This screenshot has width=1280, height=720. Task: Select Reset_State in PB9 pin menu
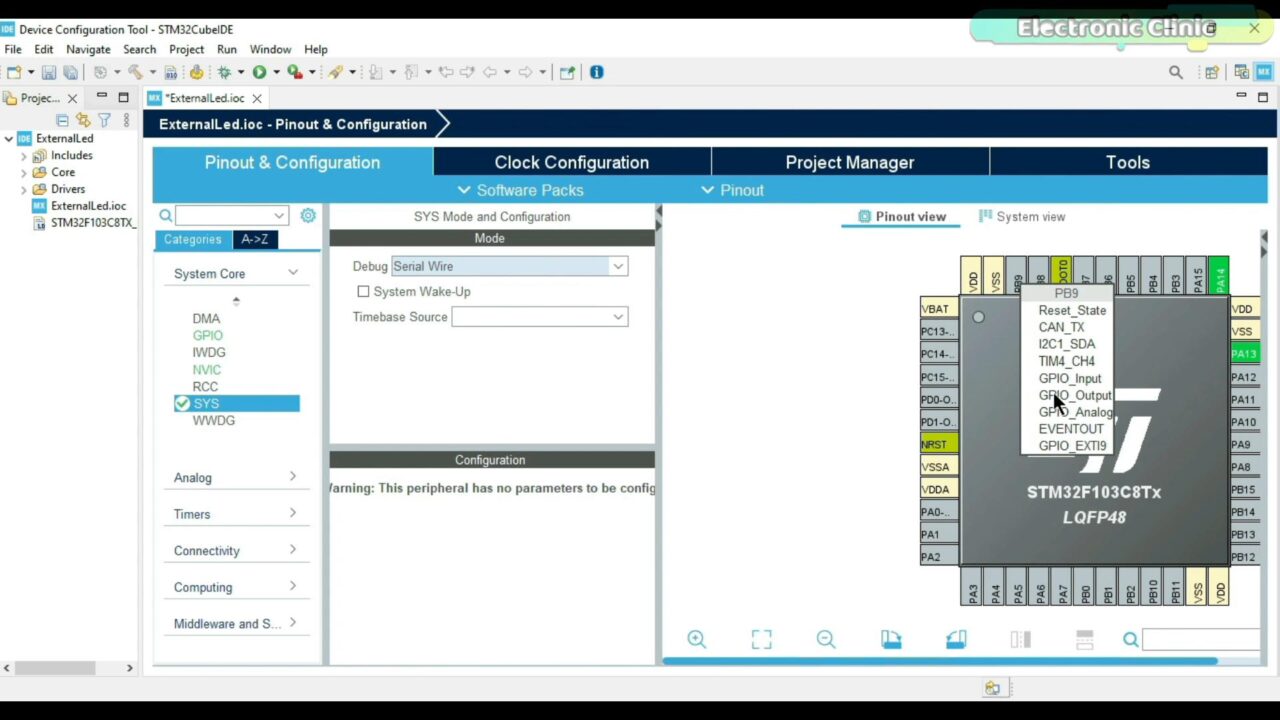[1072, 310]
